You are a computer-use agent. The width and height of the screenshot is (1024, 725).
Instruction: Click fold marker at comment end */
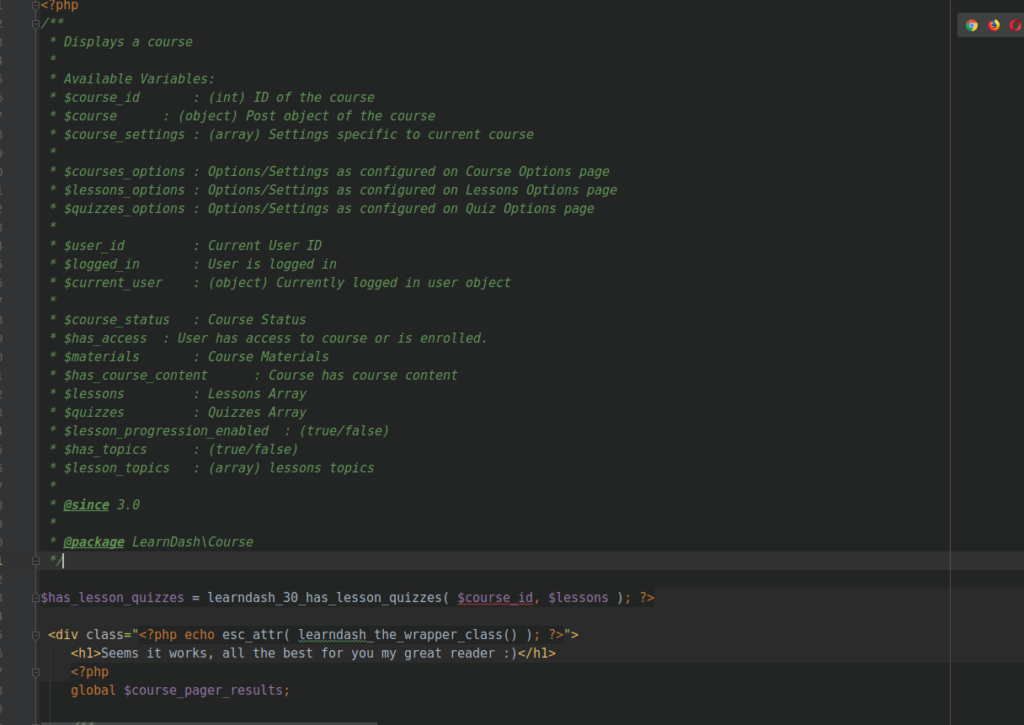tap(36, 561)
